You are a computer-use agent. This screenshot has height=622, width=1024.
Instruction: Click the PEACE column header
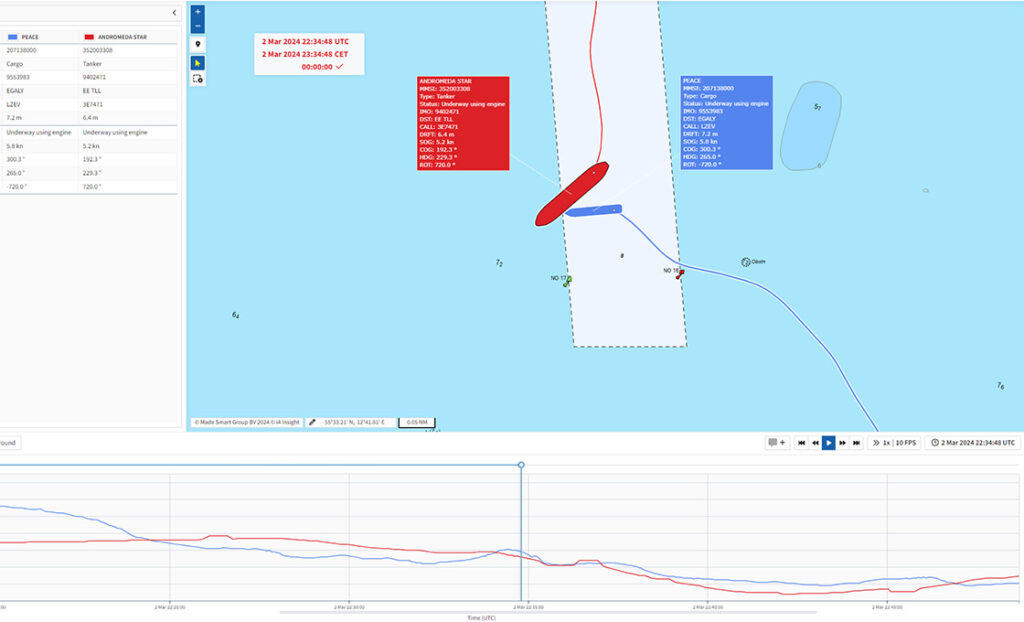[x=30, y=37]
